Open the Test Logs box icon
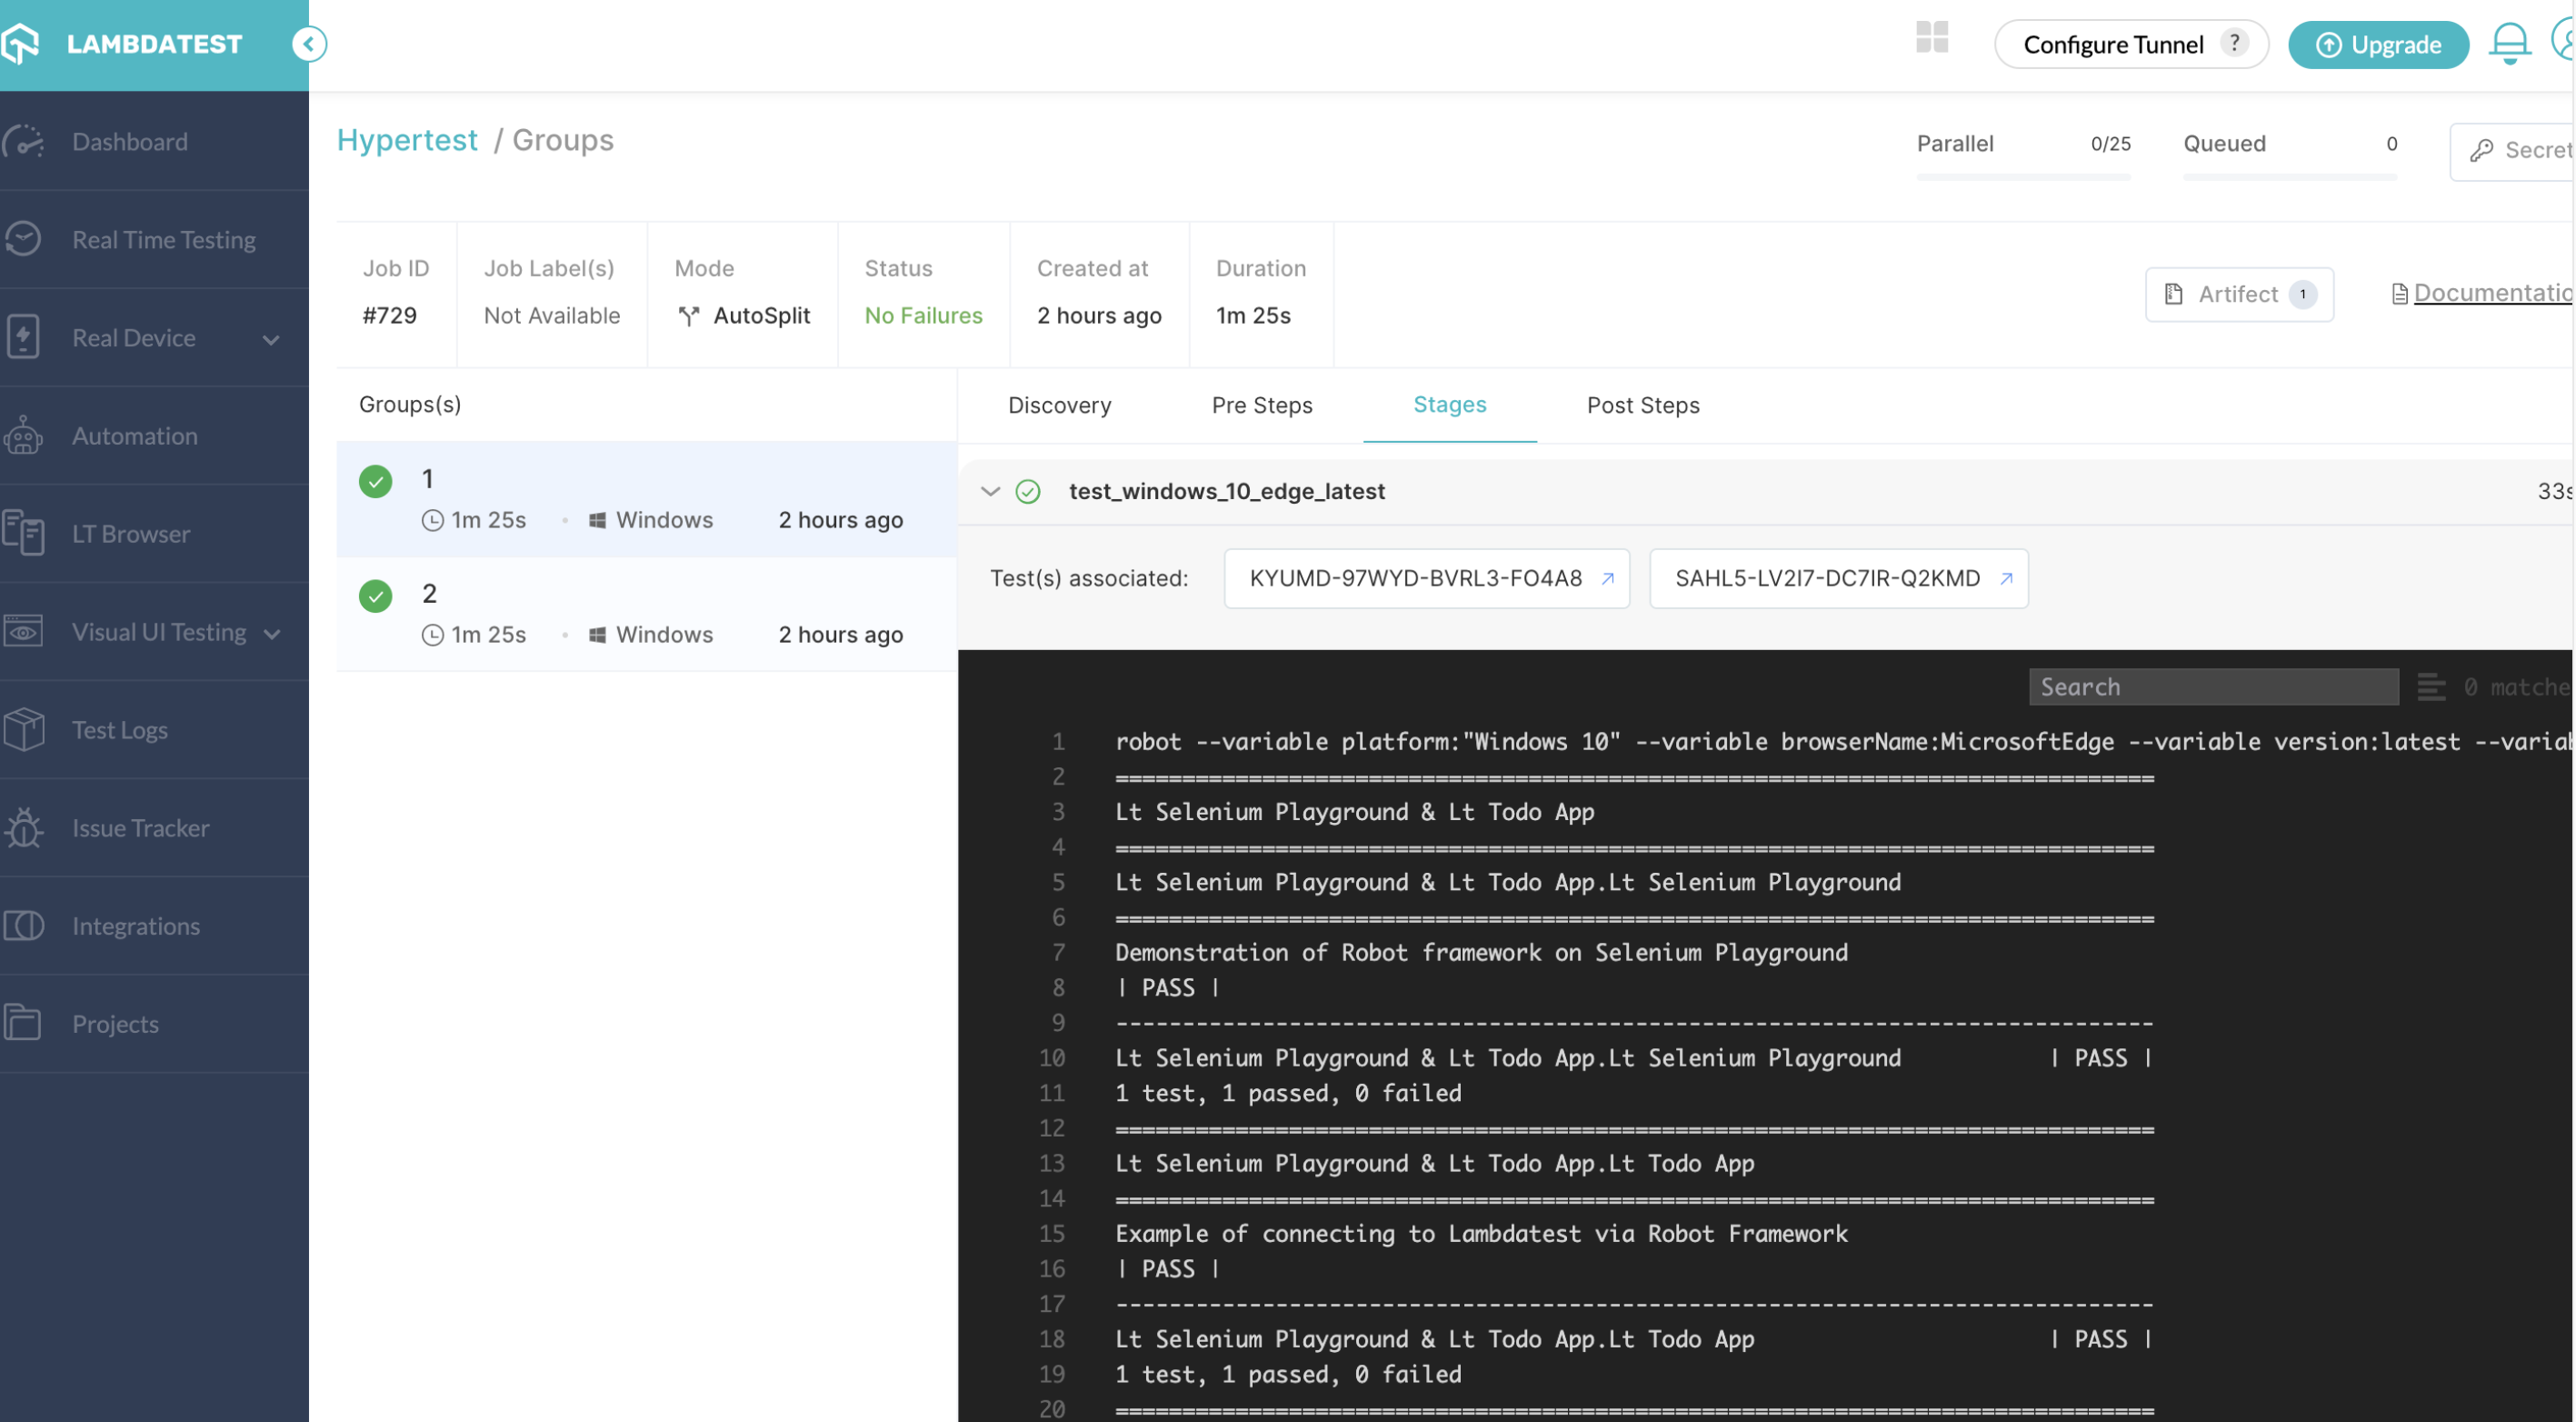Image resolution: width=2576 pixels, height=1422 pixels. click(x=23, y=729)
